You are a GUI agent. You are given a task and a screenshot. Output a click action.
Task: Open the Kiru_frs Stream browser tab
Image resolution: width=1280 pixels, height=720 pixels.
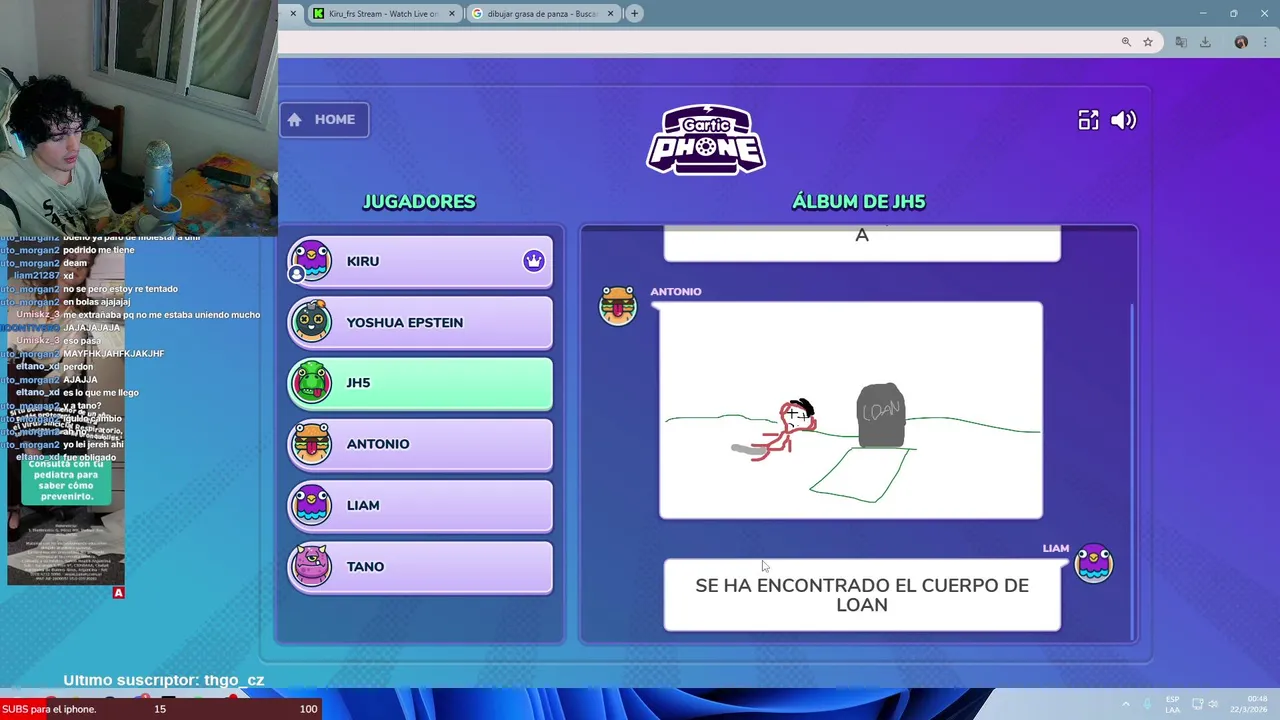(x=383, y=13)
